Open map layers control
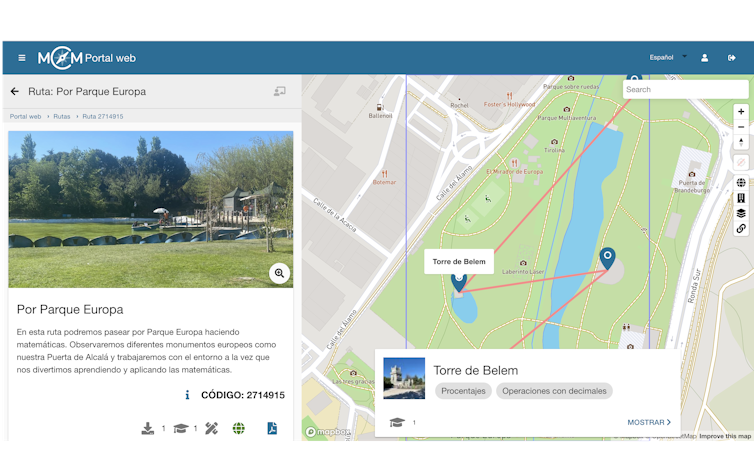Screen dimensions: 754x471 point(741,213)
